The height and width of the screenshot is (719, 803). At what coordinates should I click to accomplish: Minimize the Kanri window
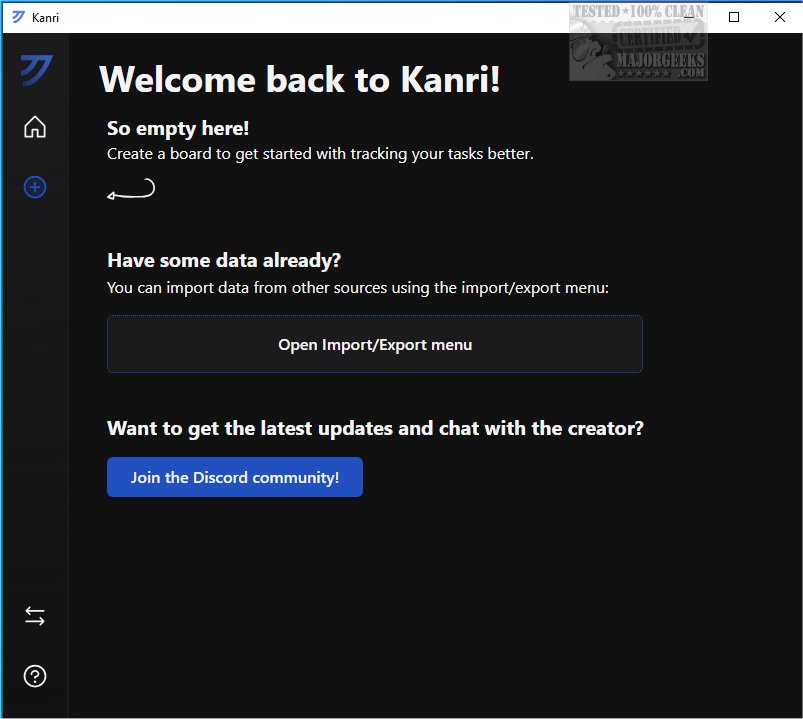(688, 17)
